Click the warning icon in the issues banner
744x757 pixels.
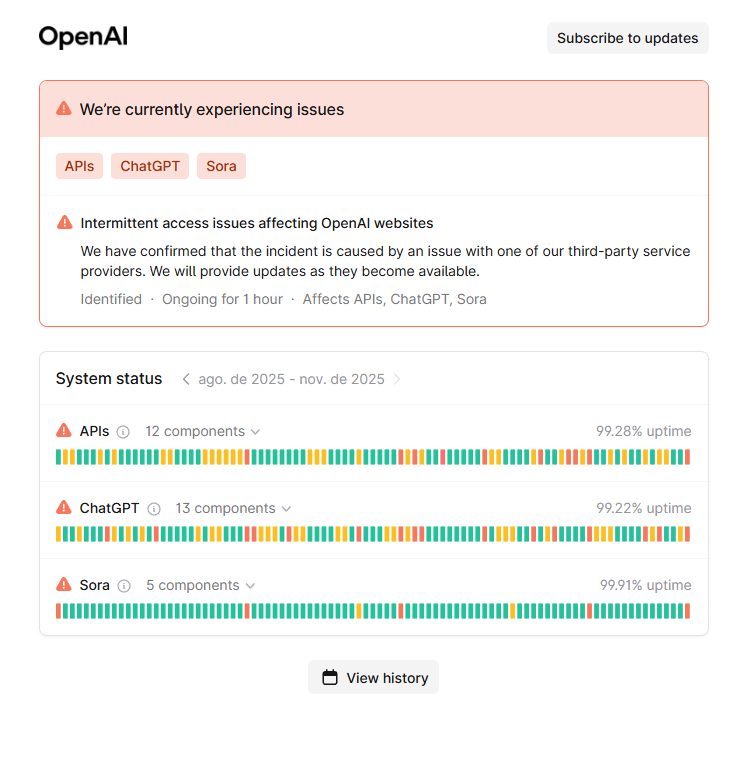tap(64, 109)
